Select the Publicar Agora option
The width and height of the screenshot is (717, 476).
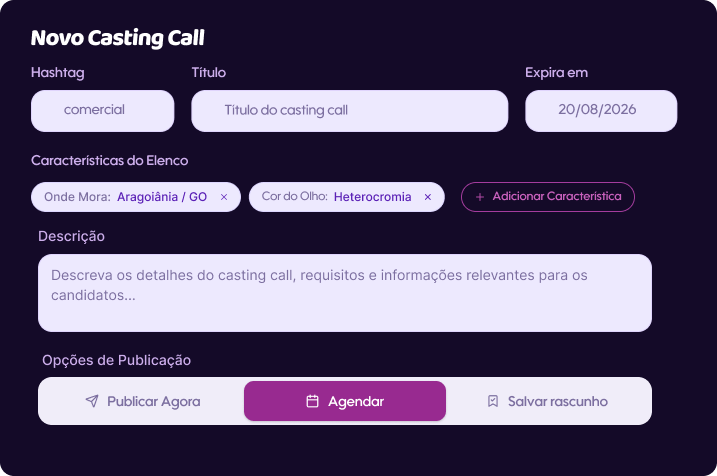tap(143, 401)
